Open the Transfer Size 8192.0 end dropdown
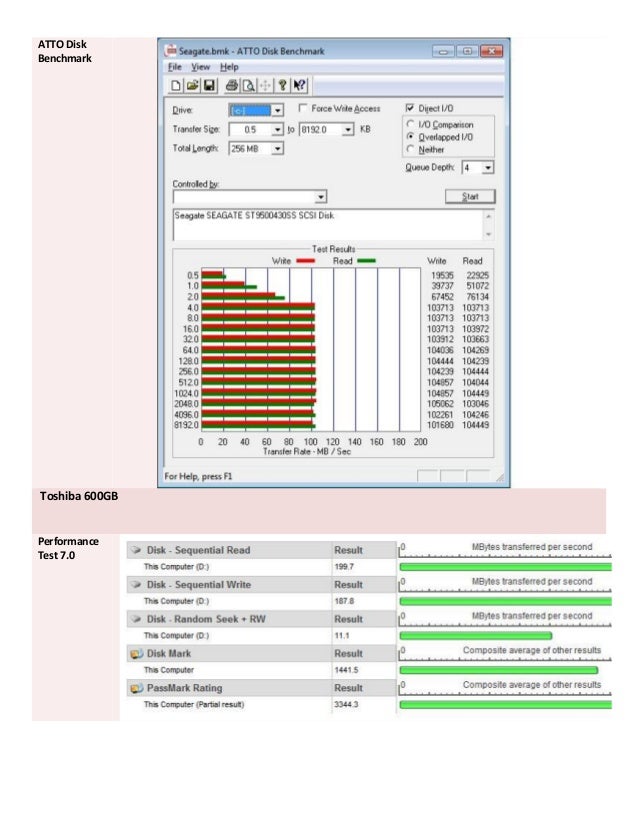 coord(348,130)
